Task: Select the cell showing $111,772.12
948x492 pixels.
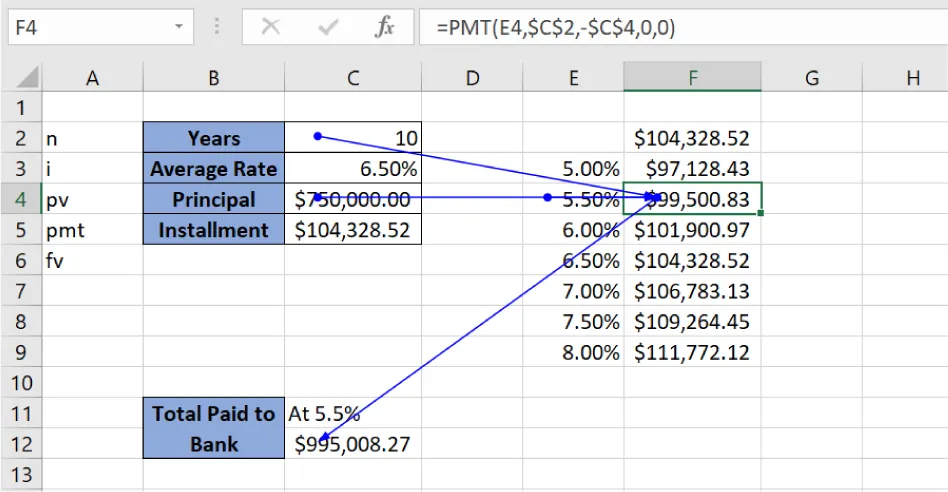Action: point(692,352)
